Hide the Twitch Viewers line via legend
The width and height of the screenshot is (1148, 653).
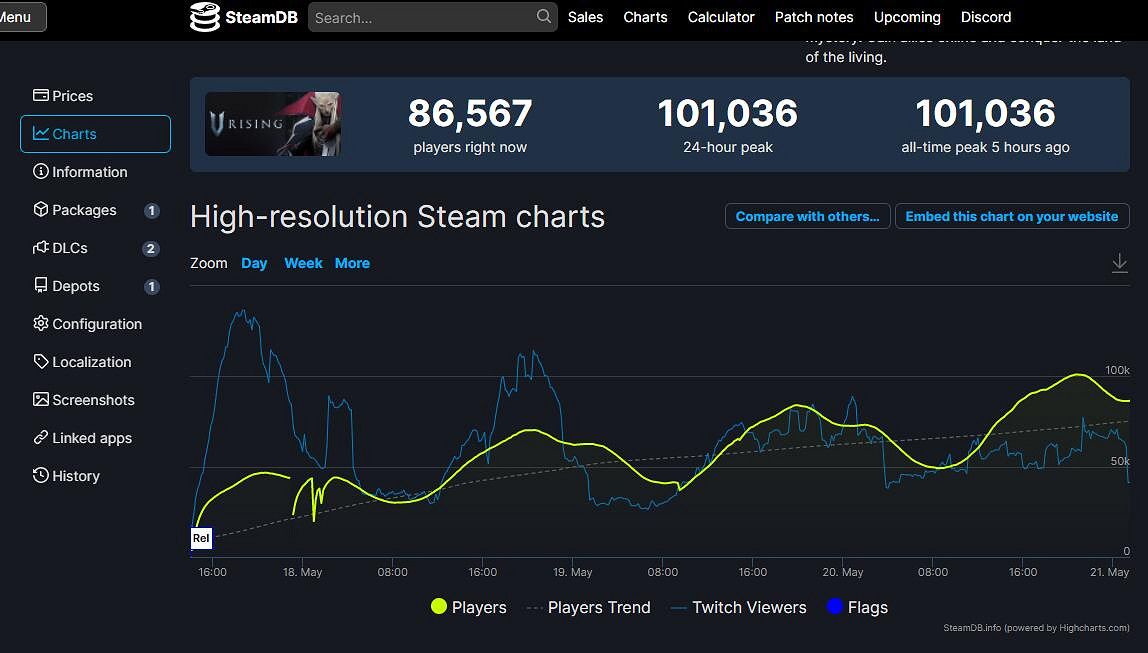coord(738,607)
